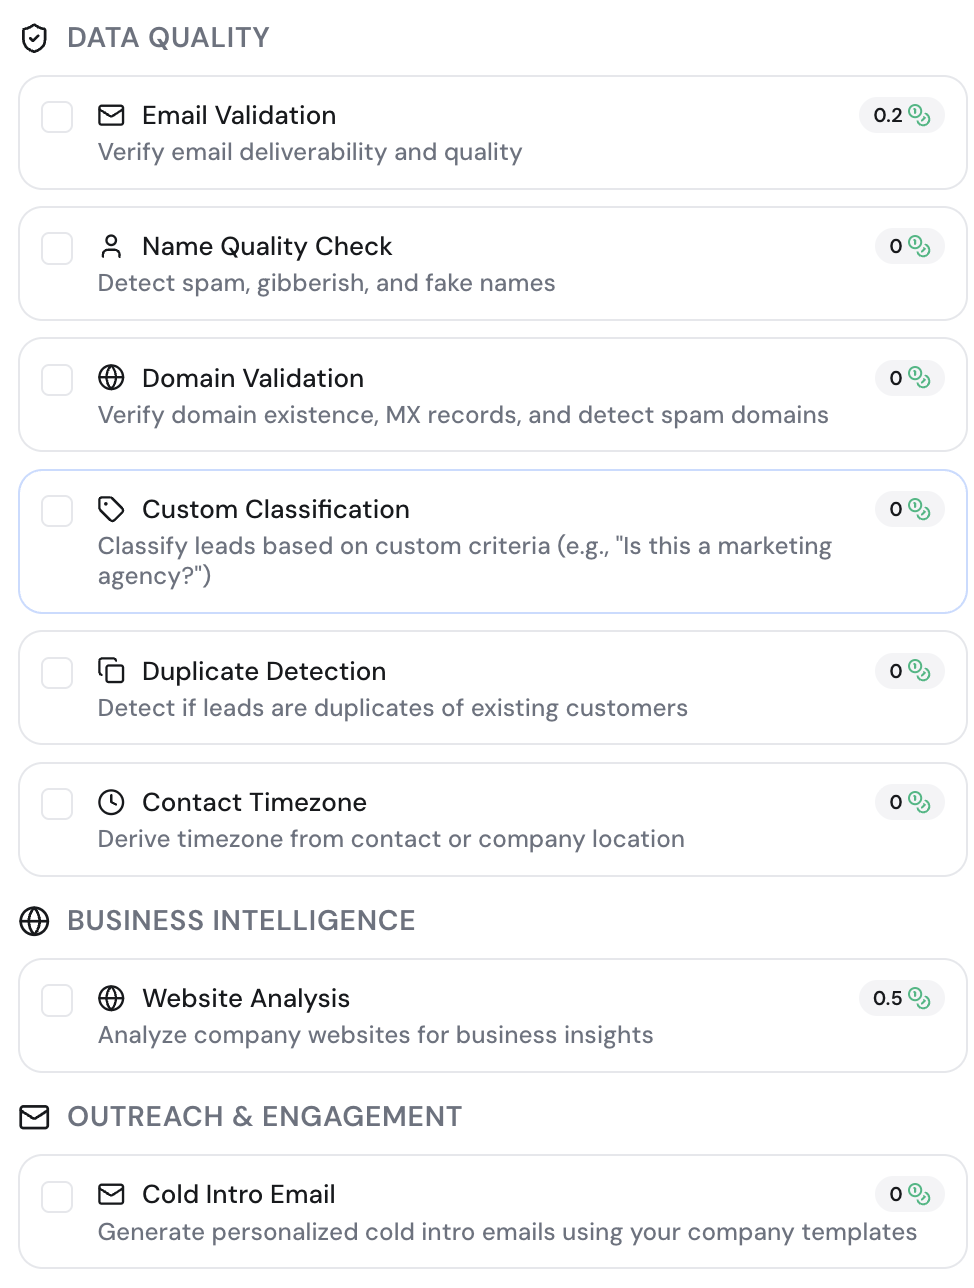This screenshot has width=974, height=1288.
Task: Click the globe icon beside Domain Validation
Action: coord(111,378)
